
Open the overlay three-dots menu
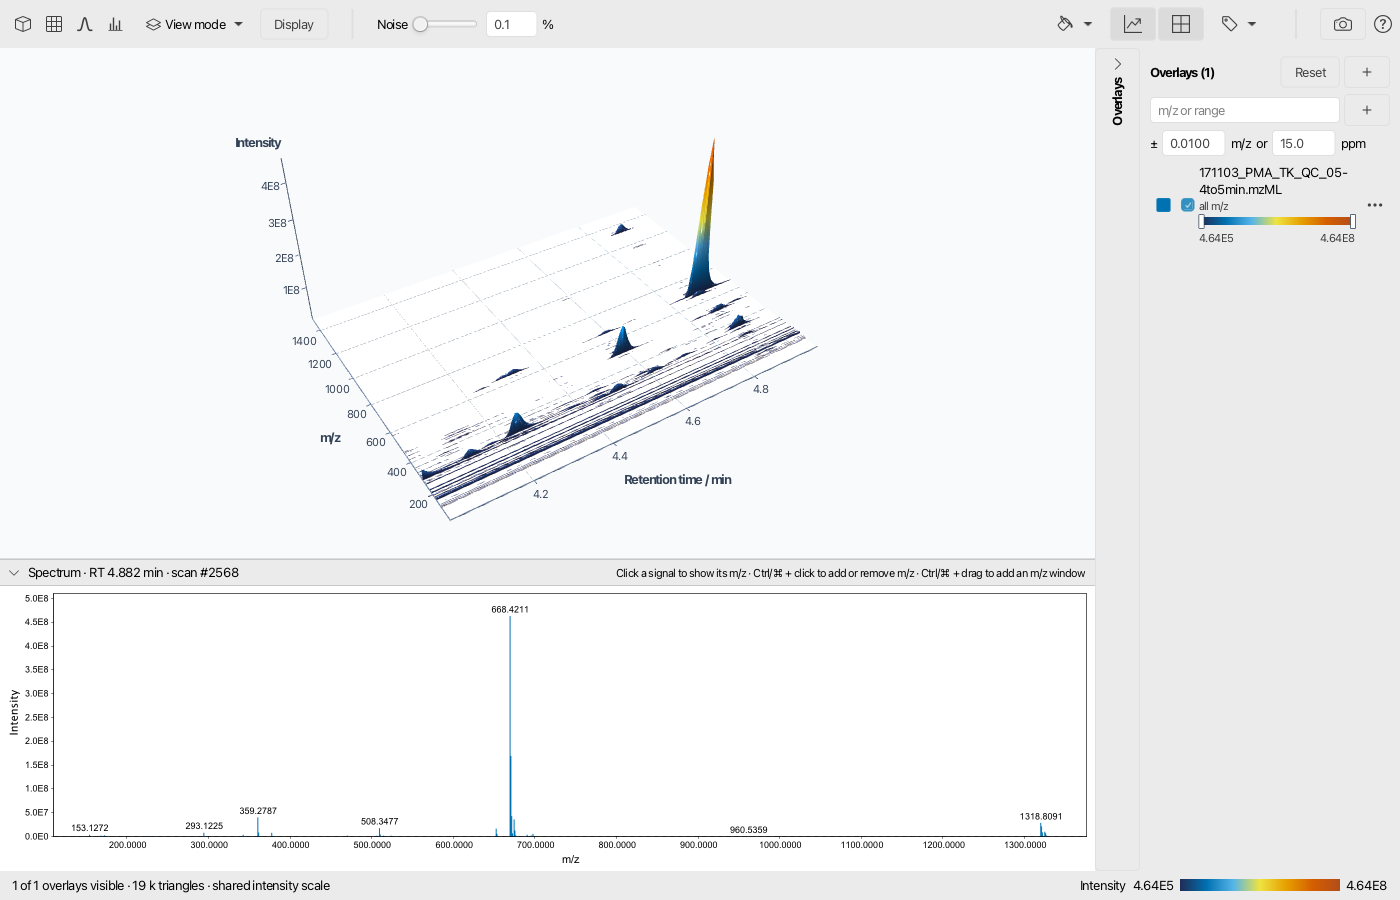coord(1375,205)
